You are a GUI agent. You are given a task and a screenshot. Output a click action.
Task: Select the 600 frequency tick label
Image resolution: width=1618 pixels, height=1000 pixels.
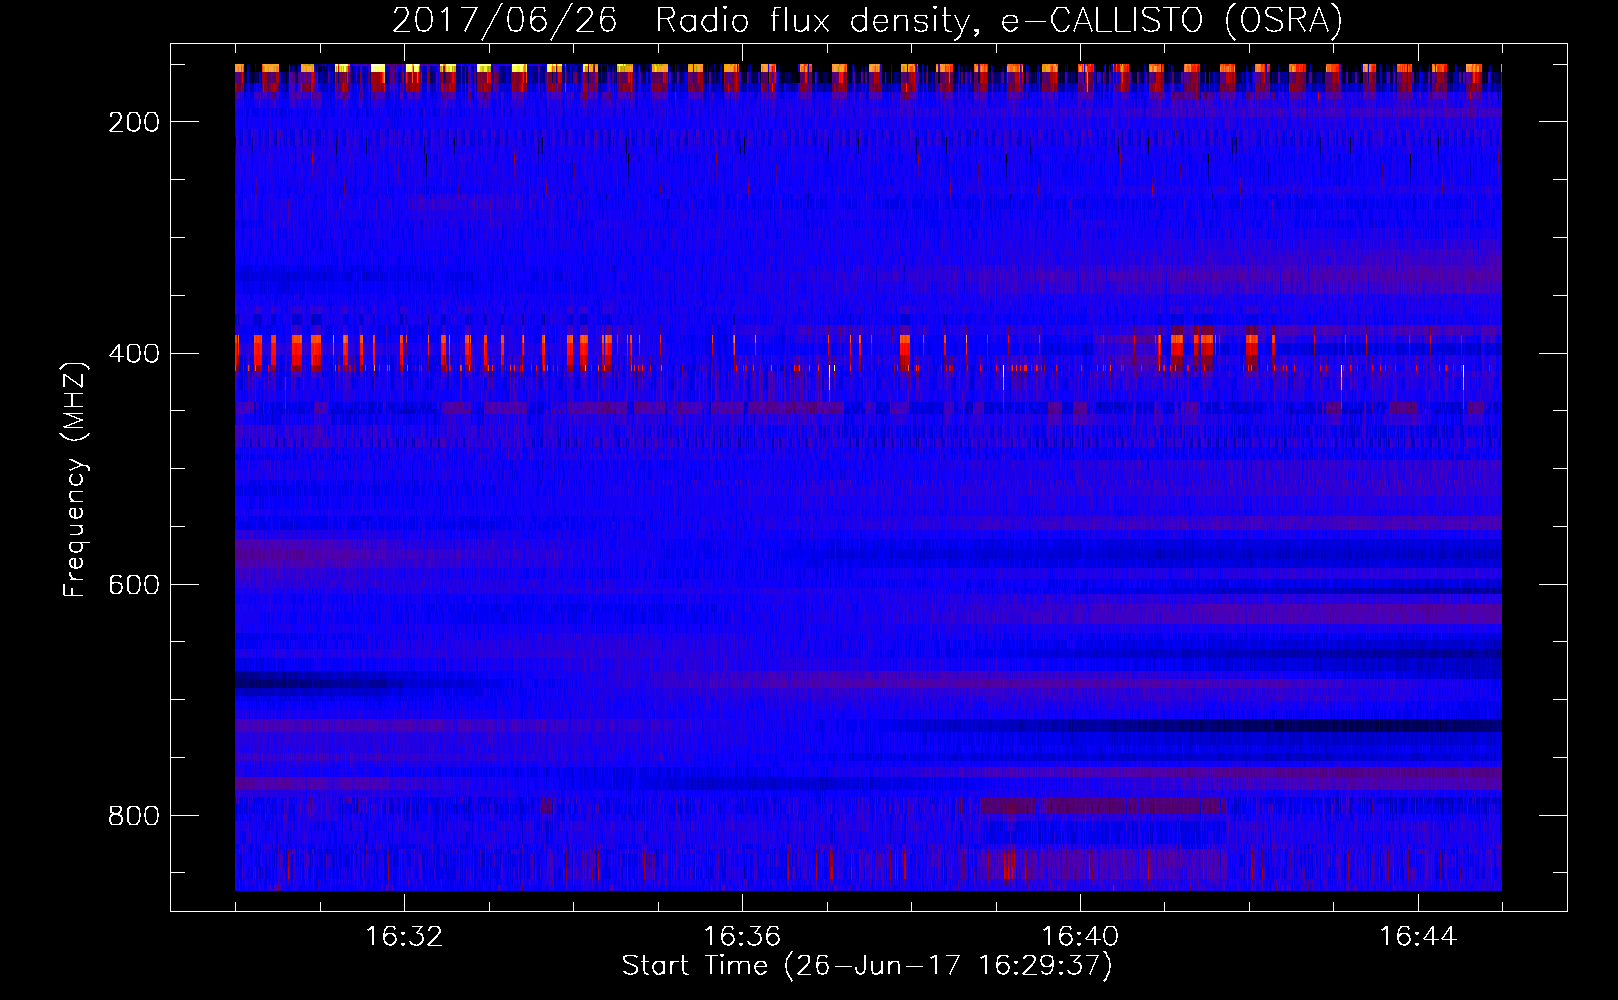[x=134, y=585]
